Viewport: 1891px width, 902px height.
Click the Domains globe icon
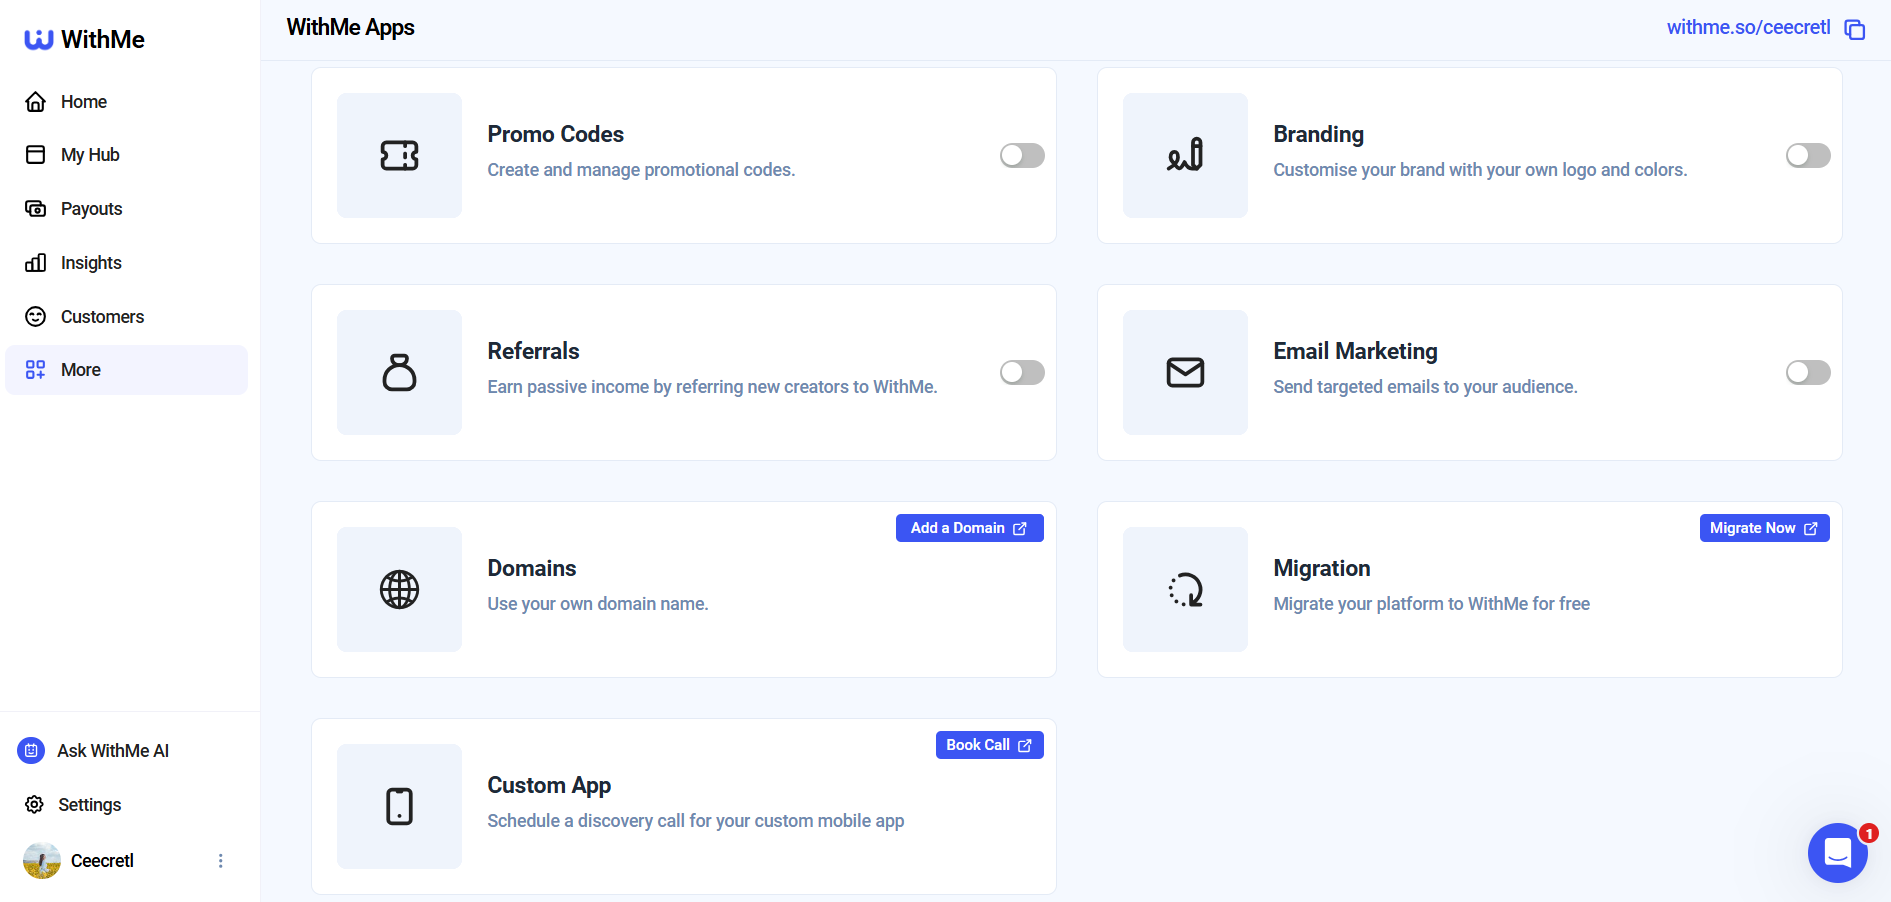pos(399,589)
